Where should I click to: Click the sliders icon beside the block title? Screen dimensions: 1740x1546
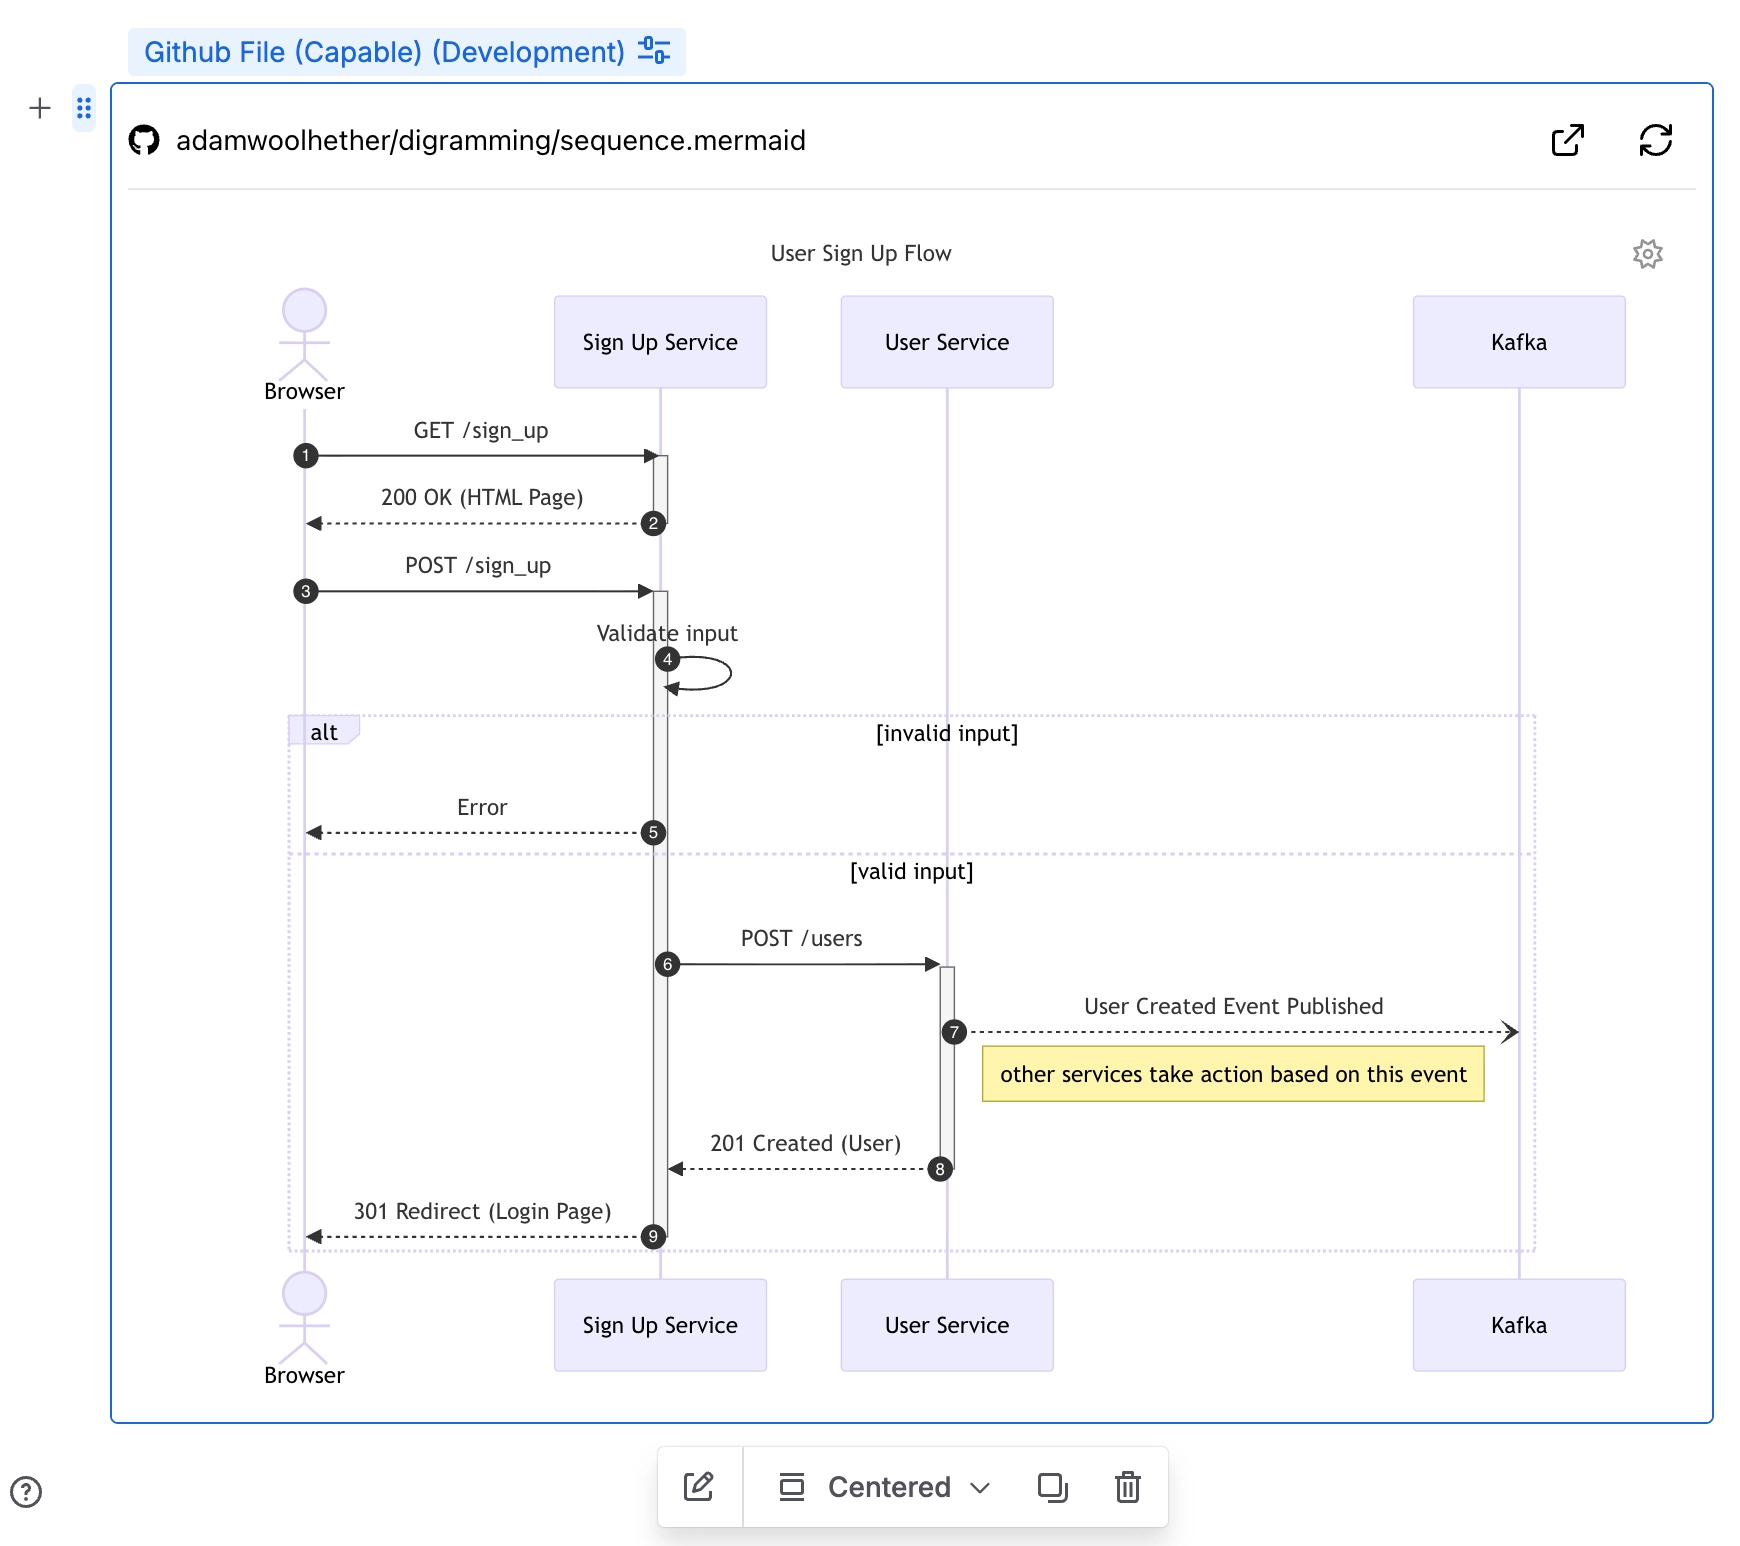coord(654,51)
